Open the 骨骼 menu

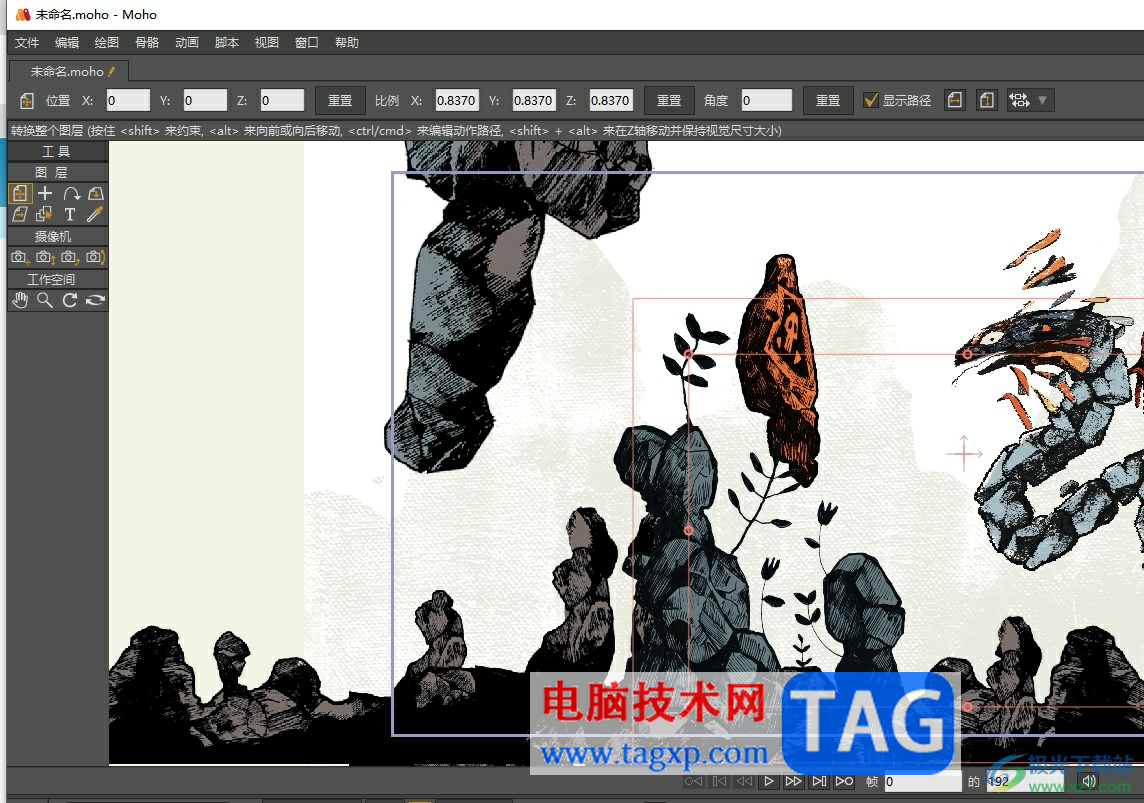click(147, 42)
